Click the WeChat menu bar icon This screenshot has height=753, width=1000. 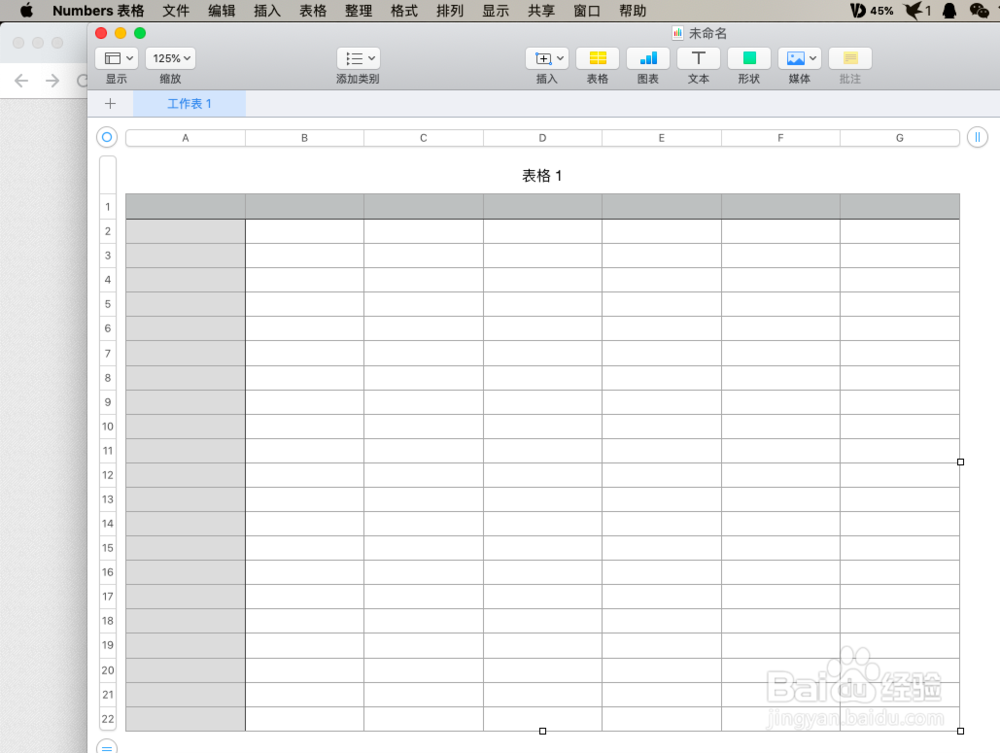click(979, 10)
